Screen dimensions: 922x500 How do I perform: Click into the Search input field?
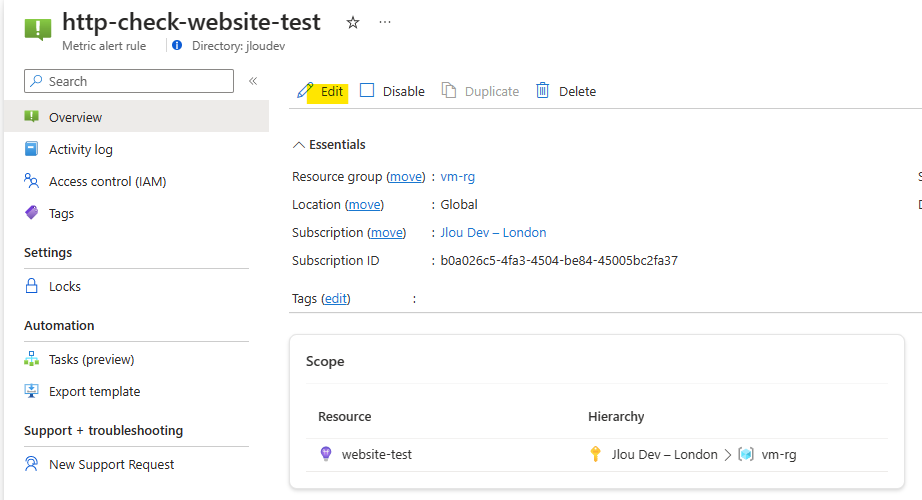coord(129,81)
